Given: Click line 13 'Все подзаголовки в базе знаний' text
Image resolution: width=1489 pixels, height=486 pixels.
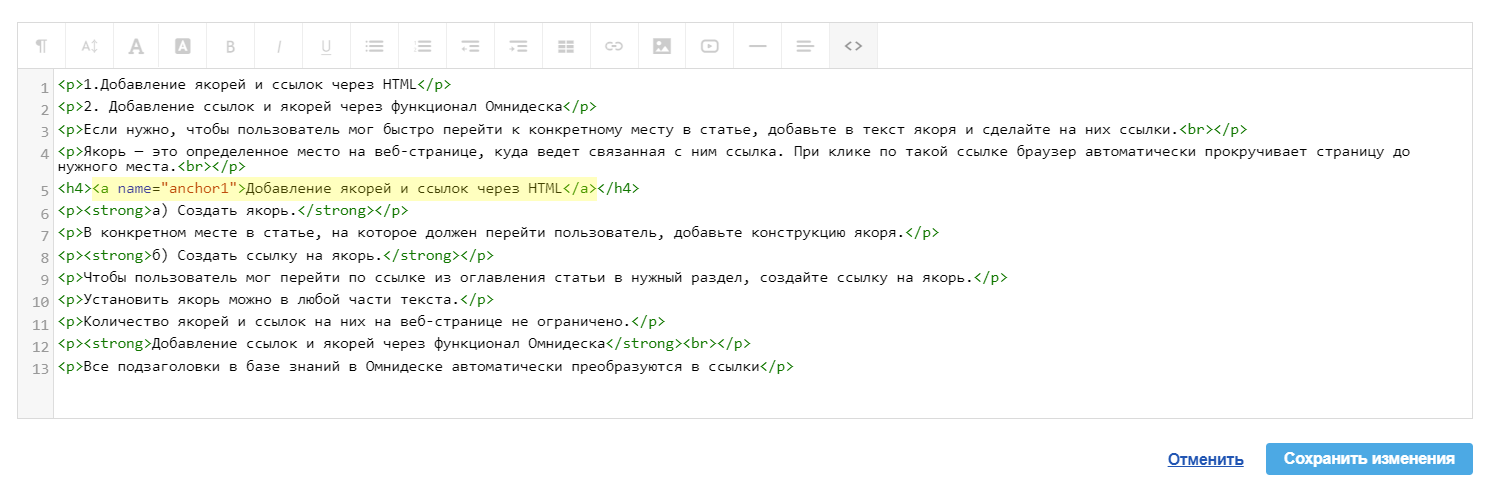Looking at the screenshot, I should pos(425,367).
